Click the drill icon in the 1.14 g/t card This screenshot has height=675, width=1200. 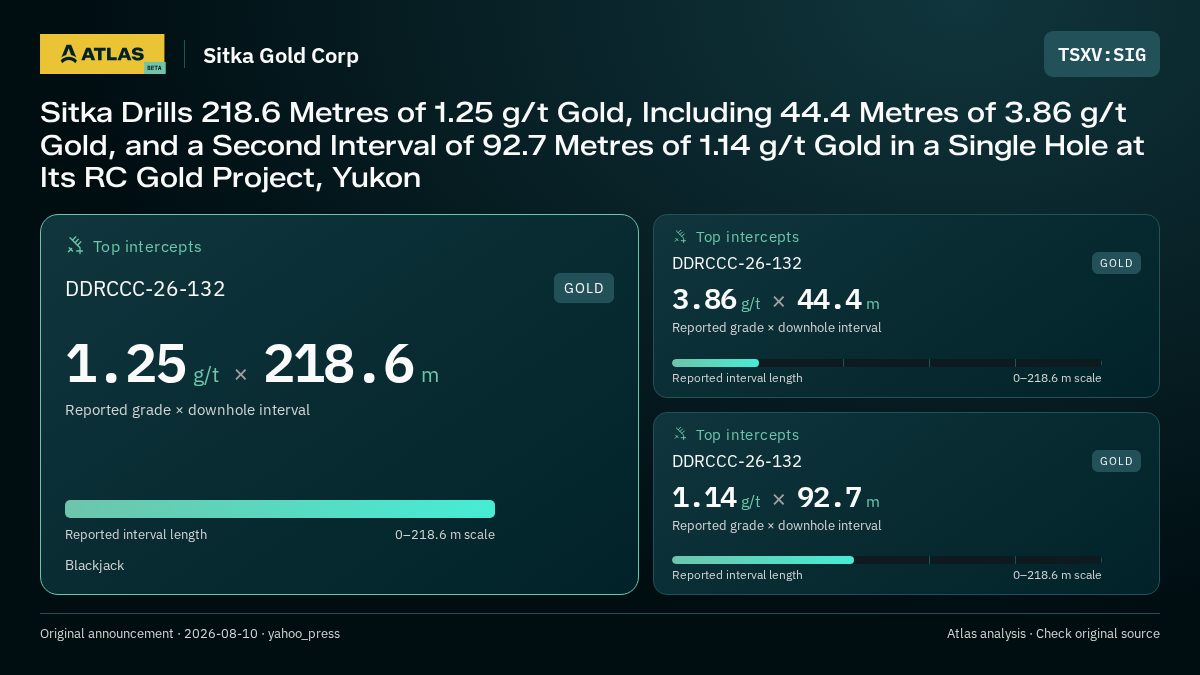[680, 434]
